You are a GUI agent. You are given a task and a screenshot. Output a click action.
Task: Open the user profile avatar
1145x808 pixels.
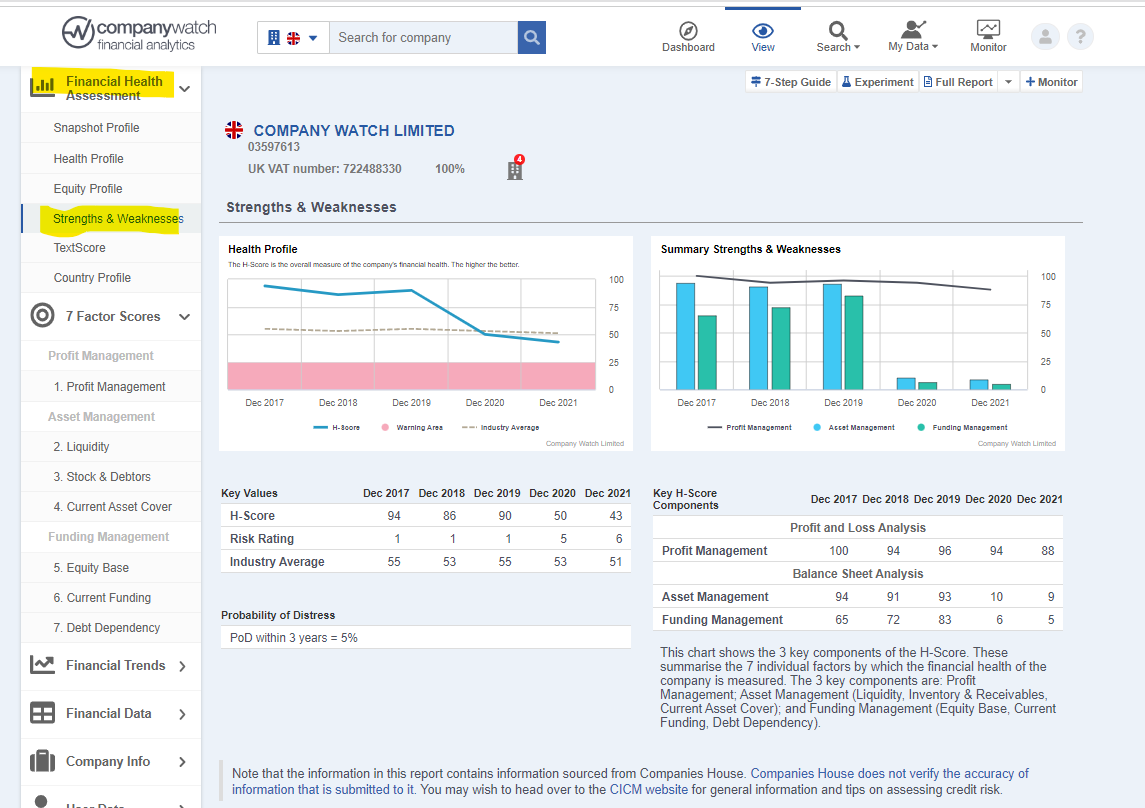[1045, 36]
